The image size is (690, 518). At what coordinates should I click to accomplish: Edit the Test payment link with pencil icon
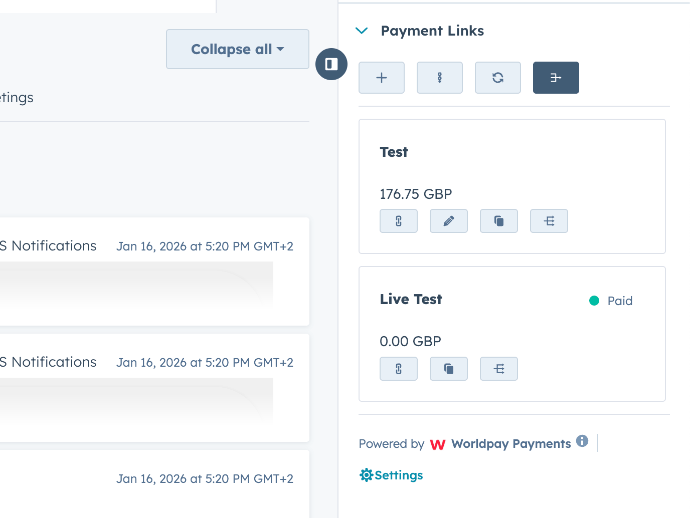click(x=449, y=221)
